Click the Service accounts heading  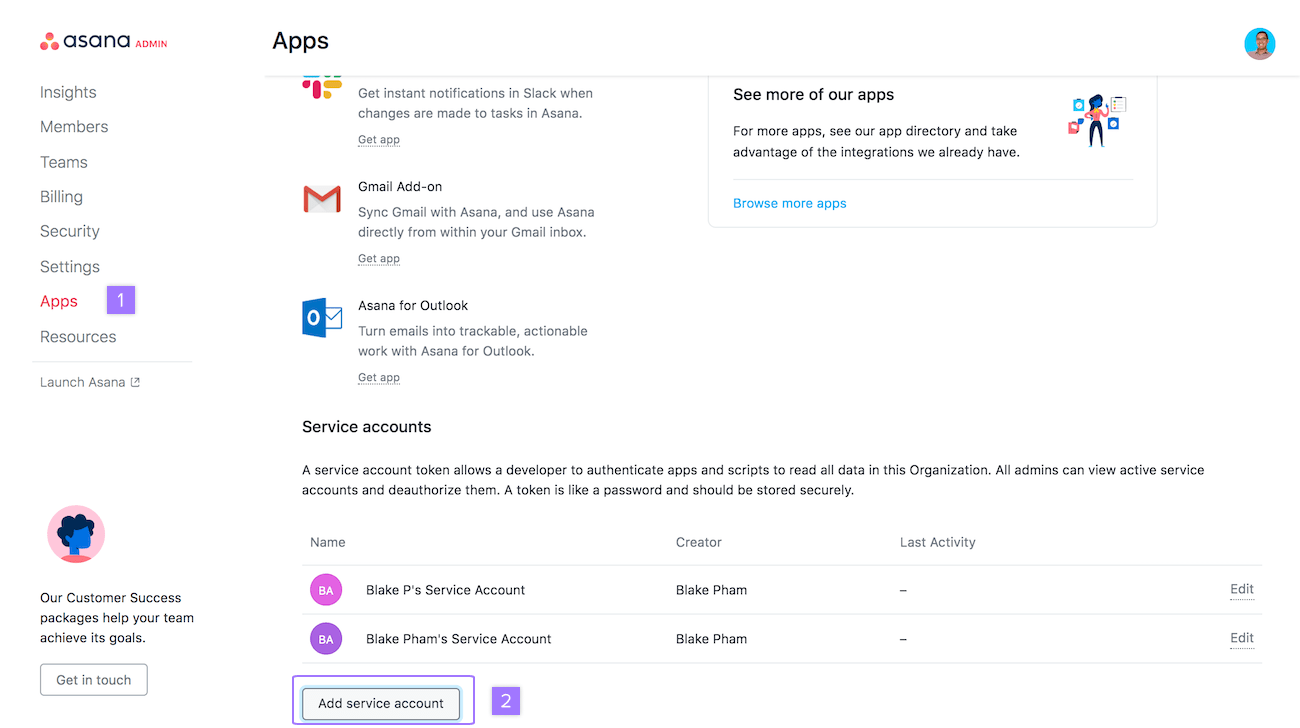point(367,427)
